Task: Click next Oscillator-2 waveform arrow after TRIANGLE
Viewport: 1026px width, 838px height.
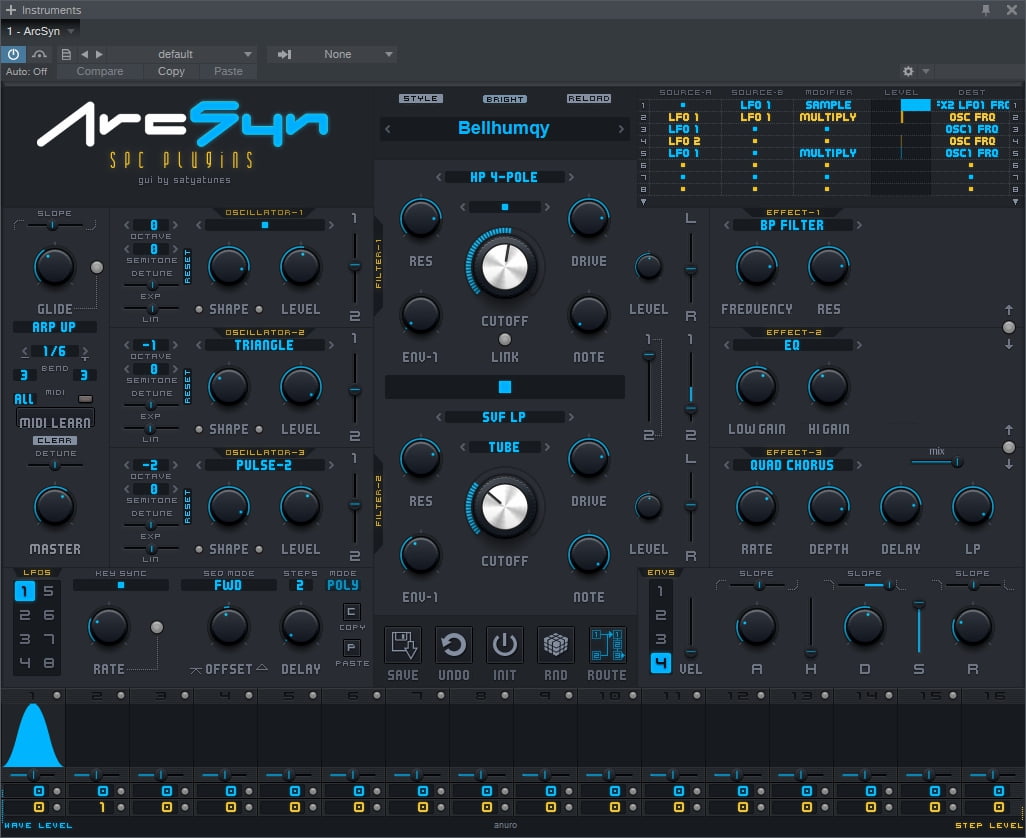Action: [332, 345]
